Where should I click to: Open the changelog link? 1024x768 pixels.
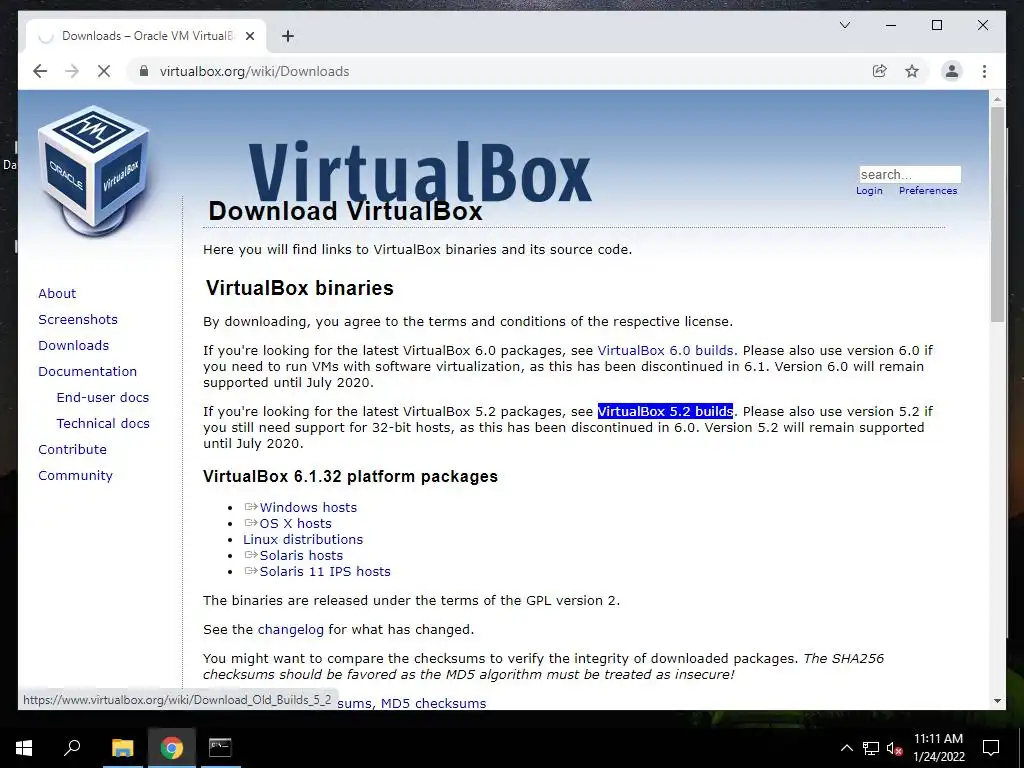coord(291,630)
